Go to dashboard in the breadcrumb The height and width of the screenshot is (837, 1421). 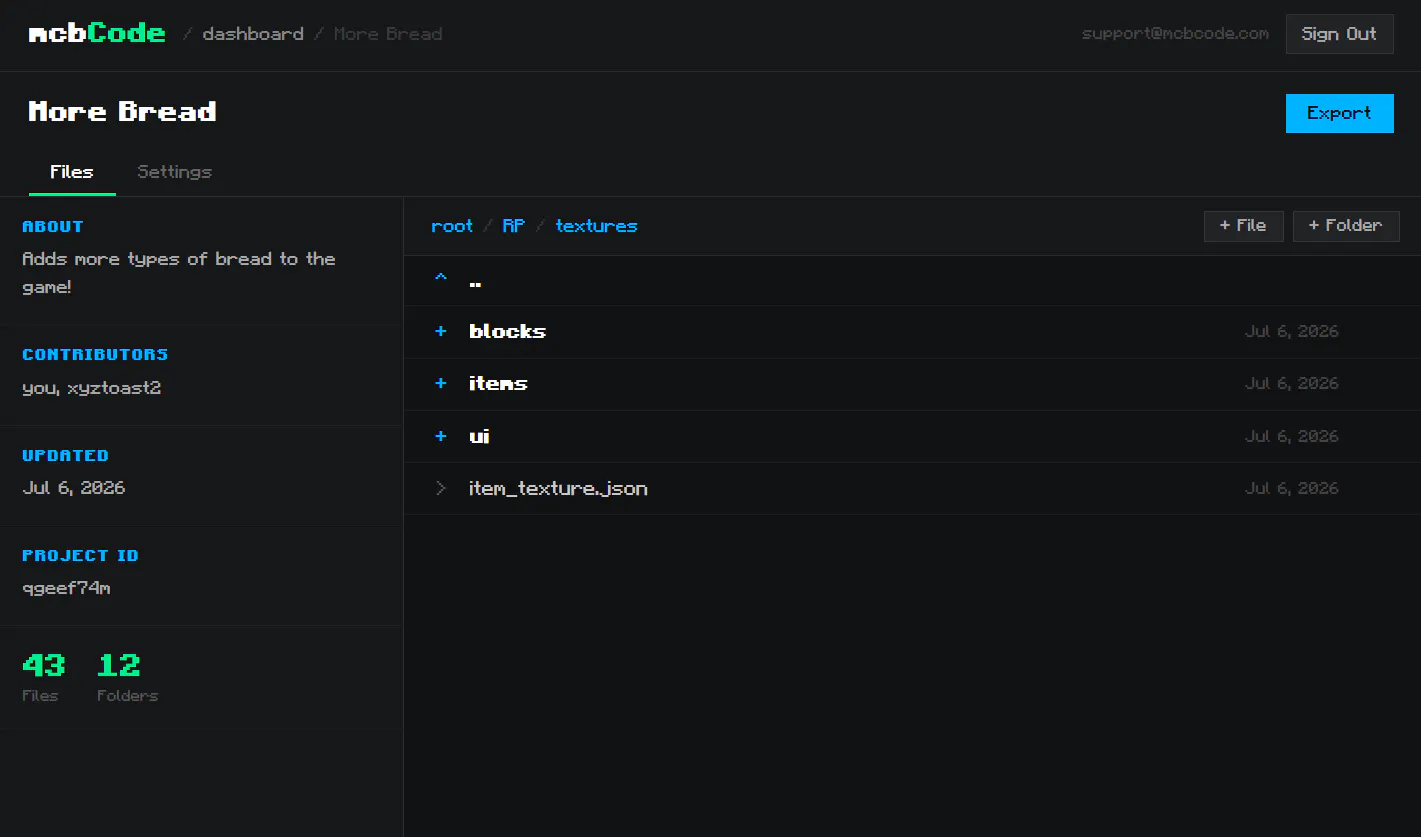(x=253, y=34)
